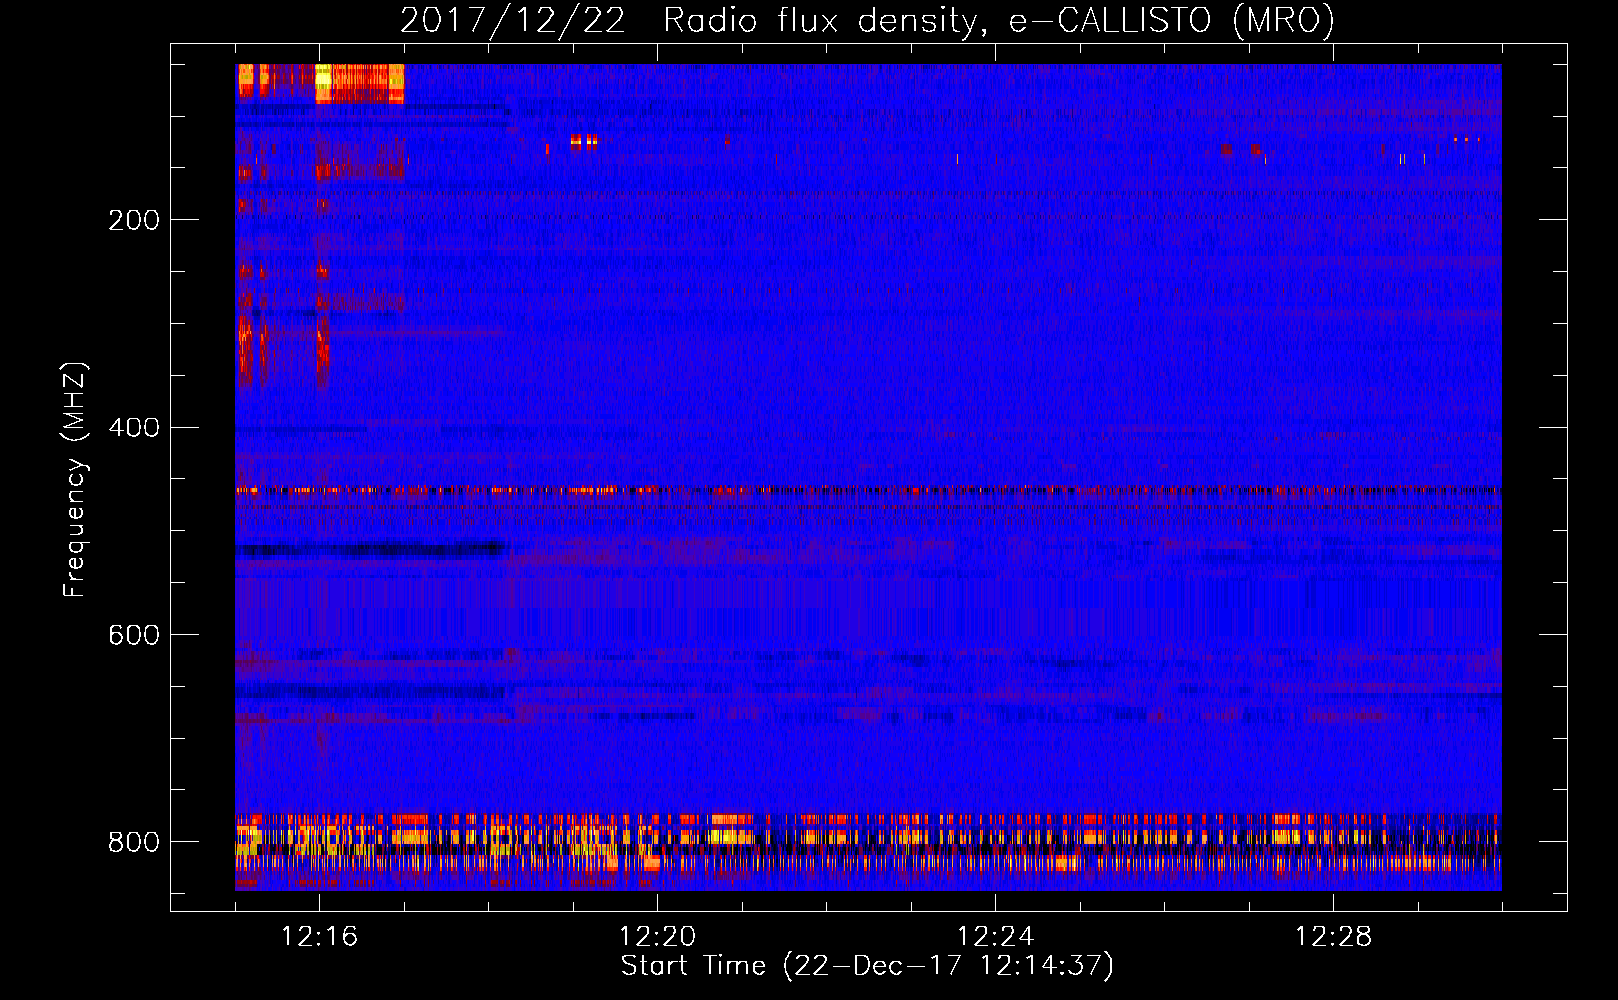Click the bright interference band near 800 MHz

[868, 842]
